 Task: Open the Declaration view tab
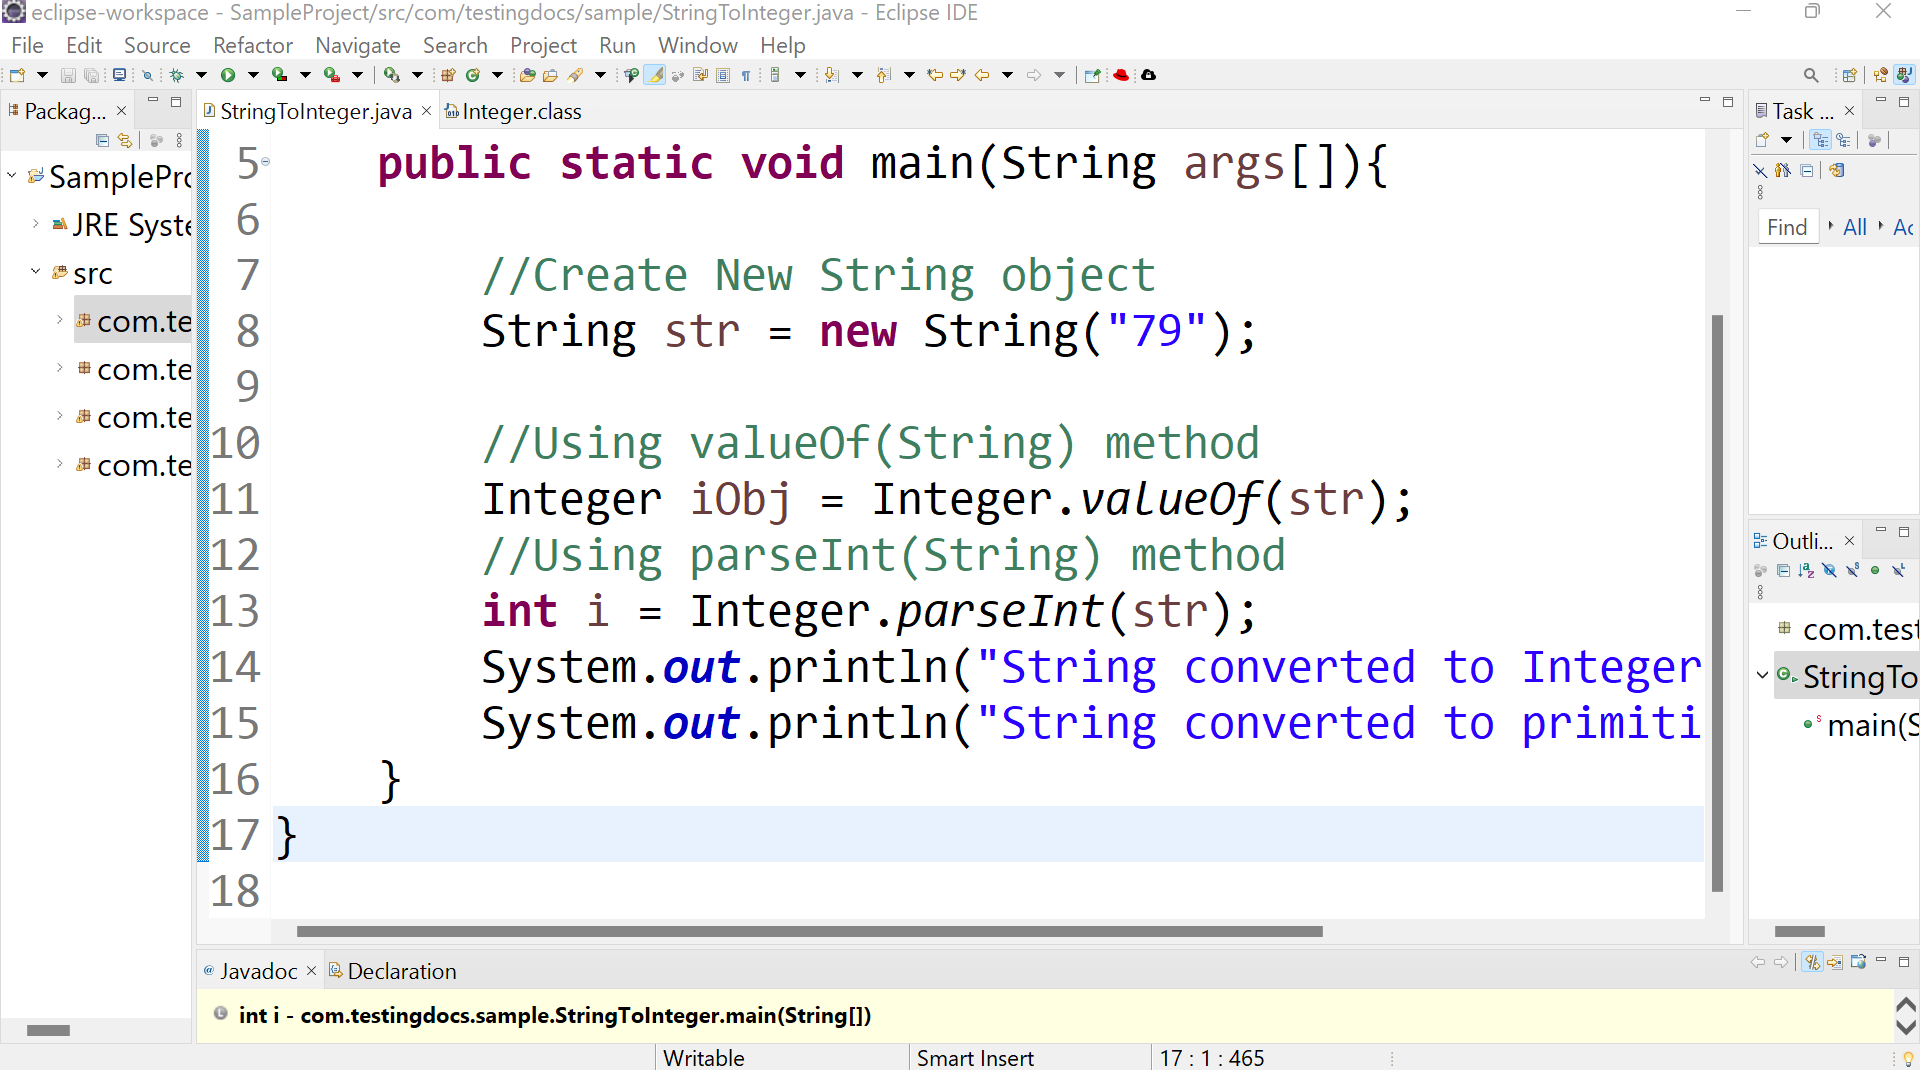click(401, 971)
